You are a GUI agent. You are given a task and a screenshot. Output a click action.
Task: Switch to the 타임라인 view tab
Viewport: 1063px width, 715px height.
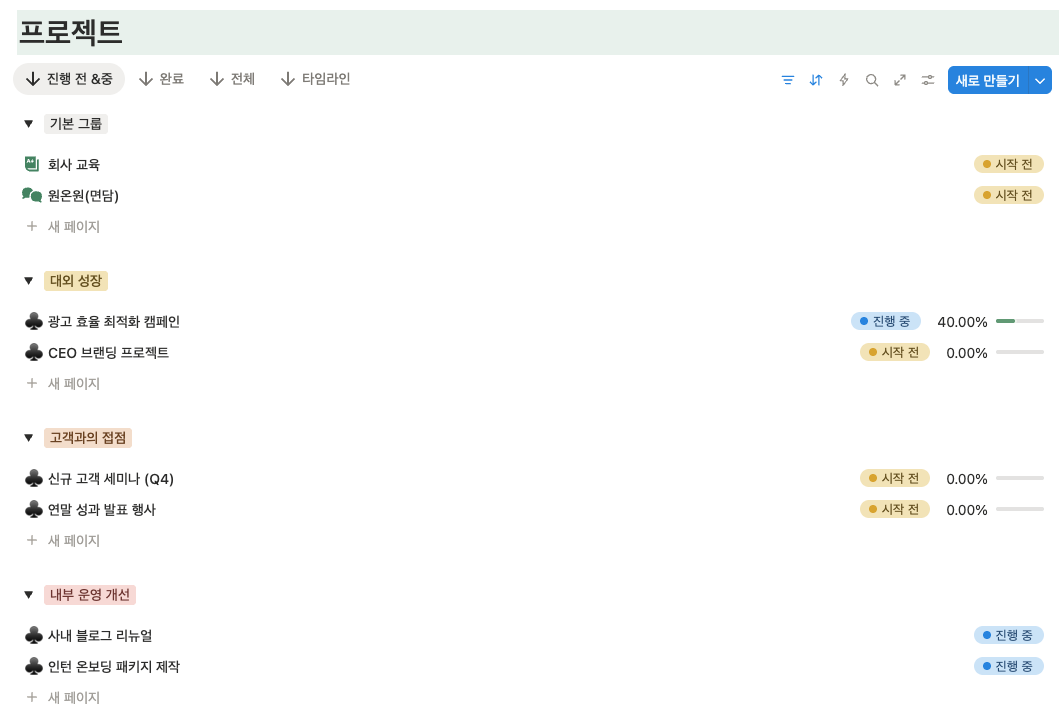[x=315, y=77]
